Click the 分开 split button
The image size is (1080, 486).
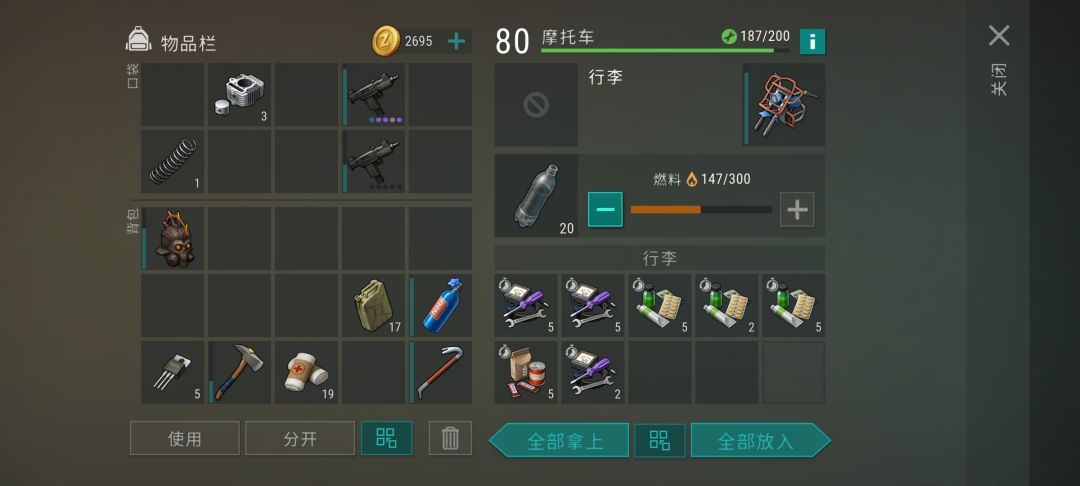(x=300, y=438)
